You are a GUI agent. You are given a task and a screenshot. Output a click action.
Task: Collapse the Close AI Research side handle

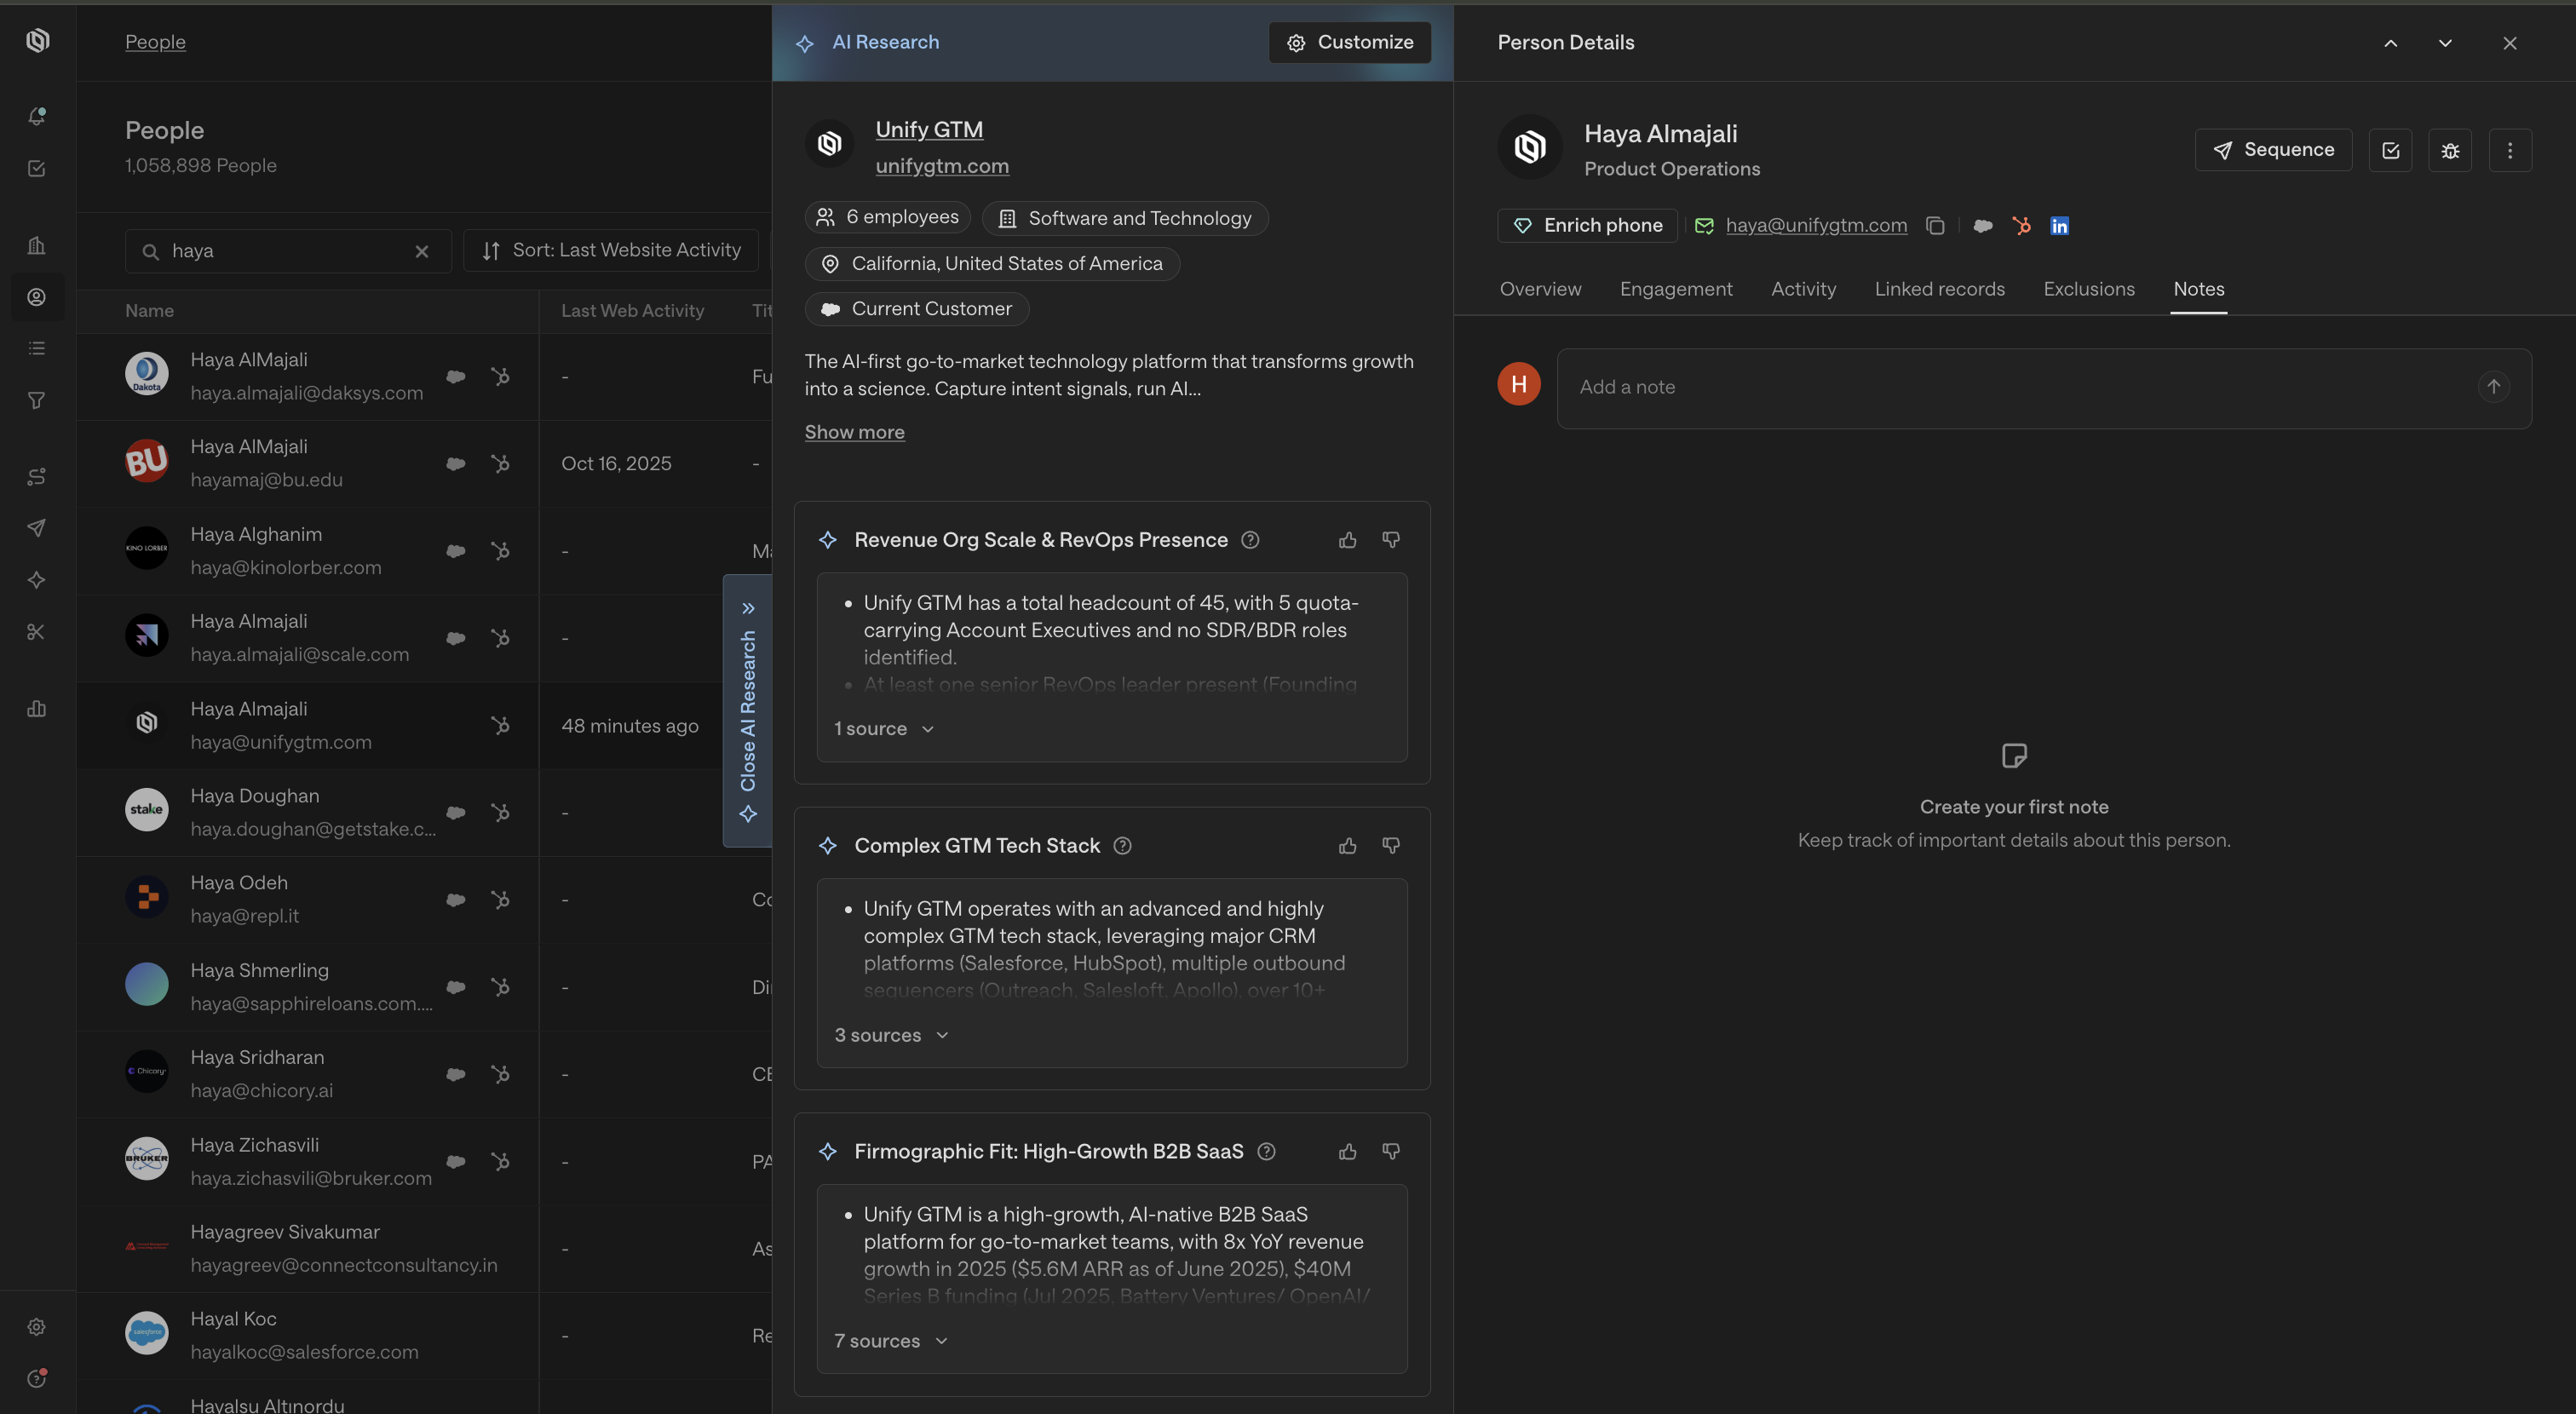pyautogui.click(x=748, y=711)
